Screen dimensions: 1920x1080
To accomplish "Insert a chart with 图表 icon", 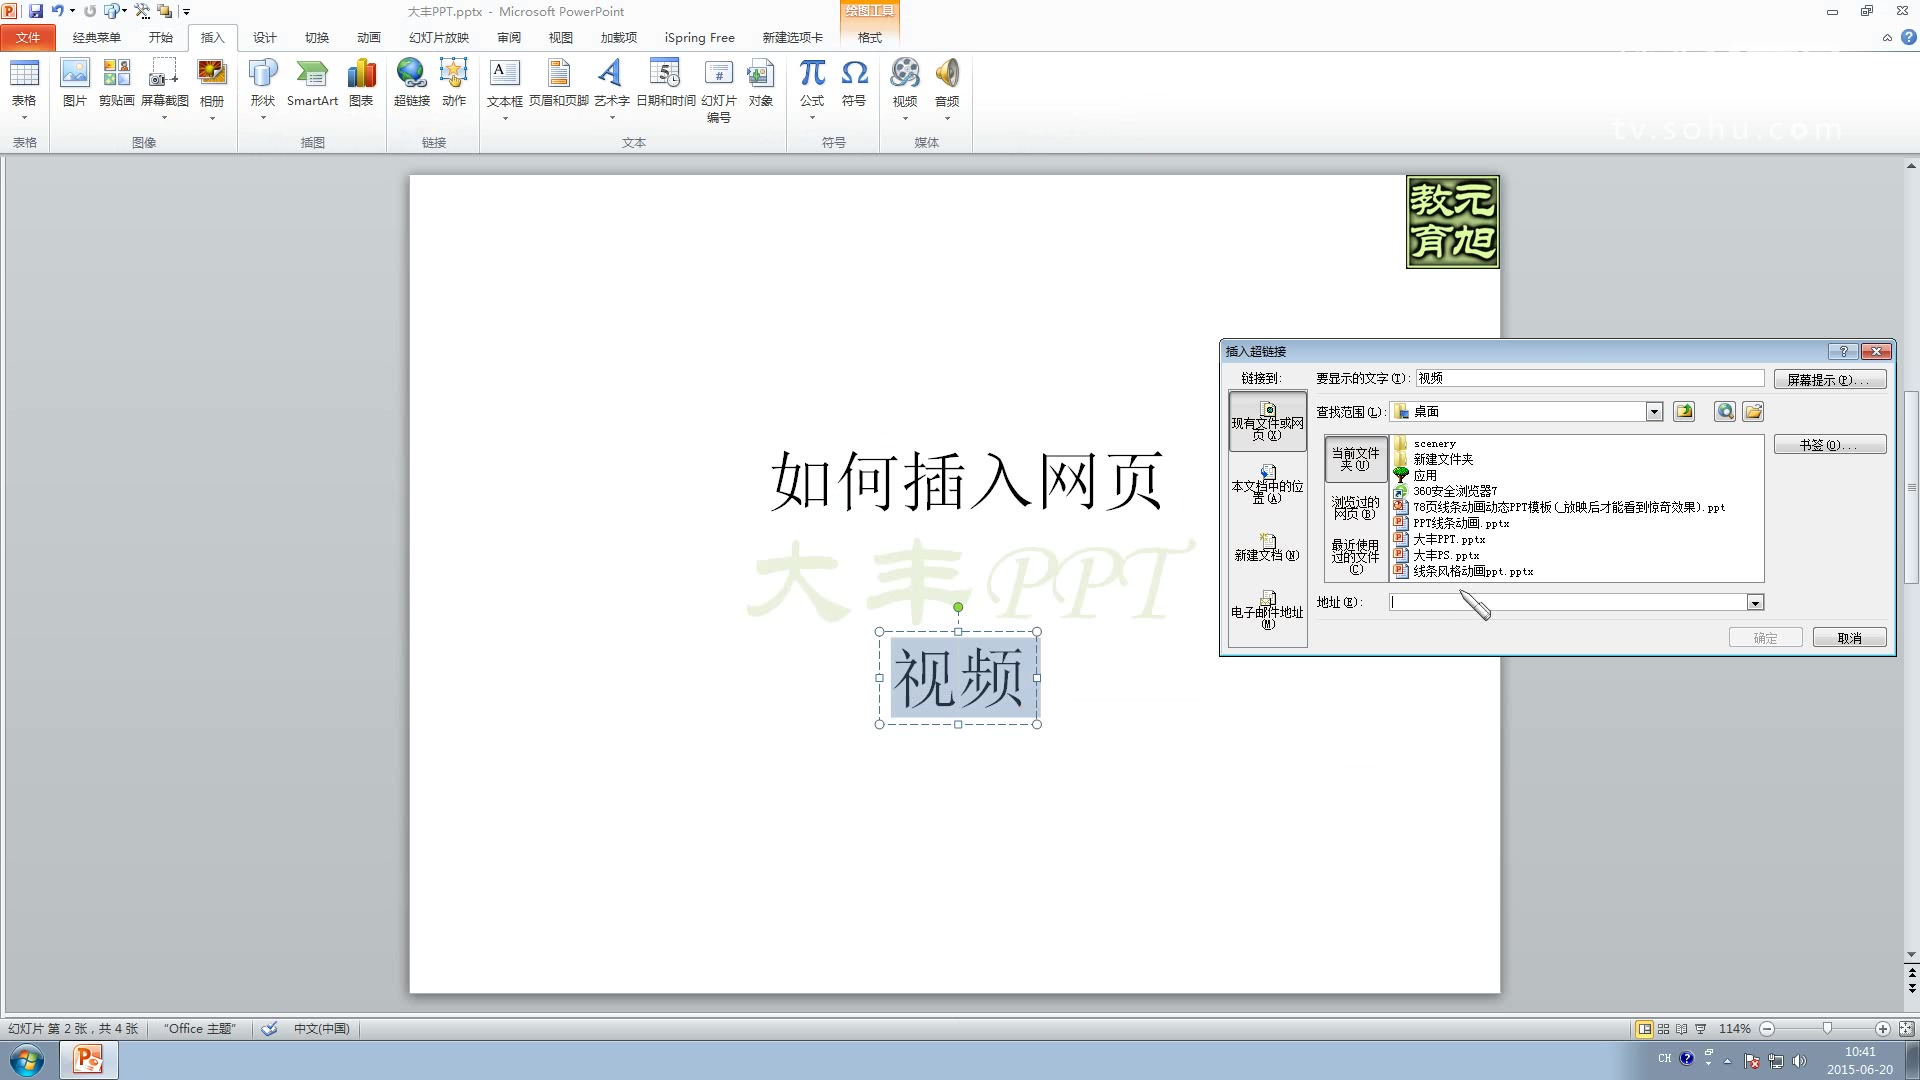I will tap(361, 85).
